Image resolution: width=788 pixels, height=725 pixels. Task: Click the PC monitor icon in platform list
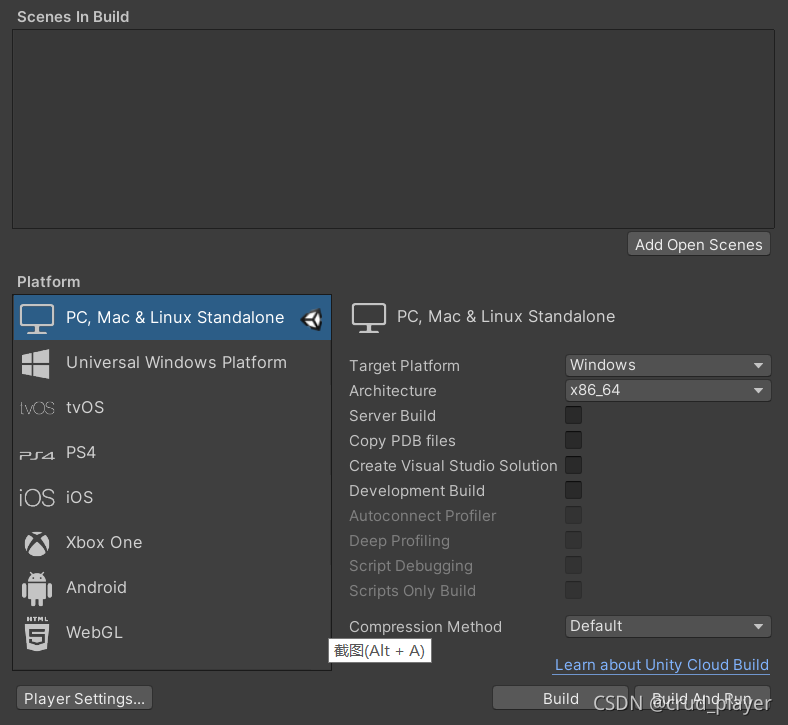[x=37, y=319]
